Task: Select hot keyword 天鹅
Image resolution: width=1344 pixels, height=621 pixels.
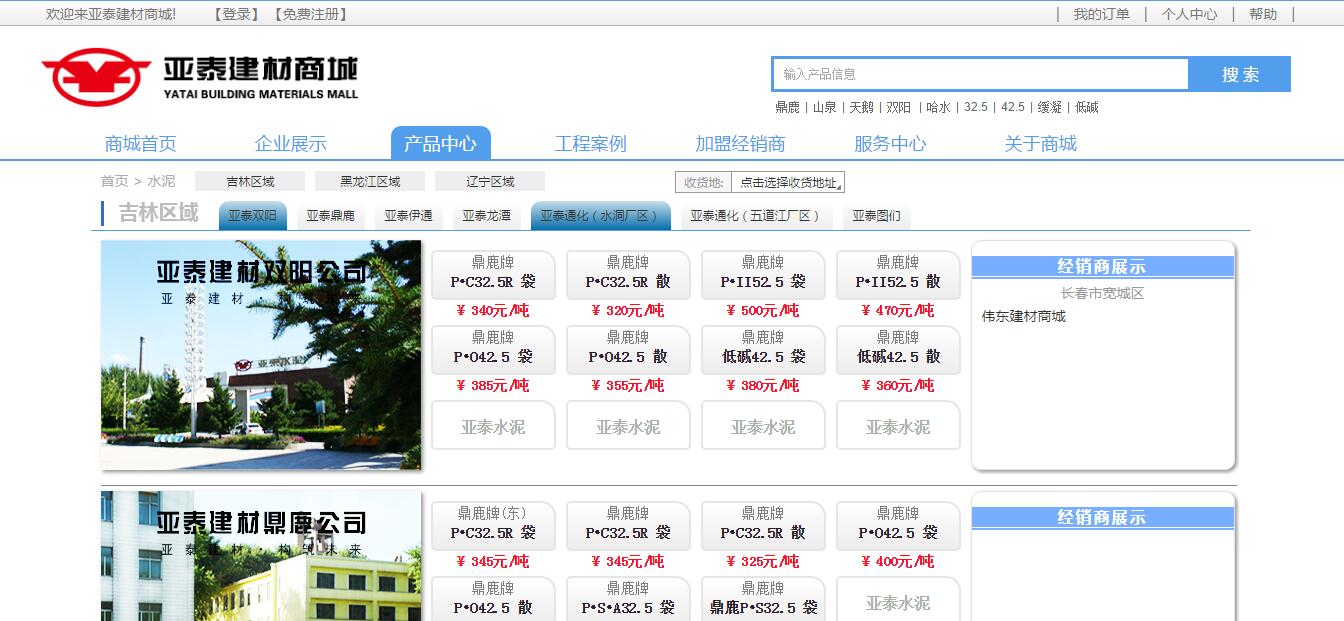Action: (x=861, y=107)
